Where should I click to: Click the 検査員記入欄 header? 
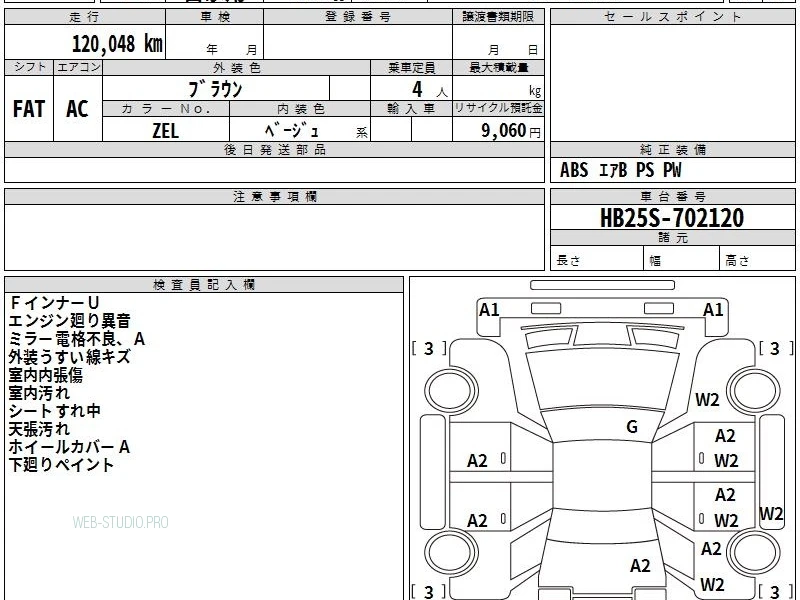[204, 285]
